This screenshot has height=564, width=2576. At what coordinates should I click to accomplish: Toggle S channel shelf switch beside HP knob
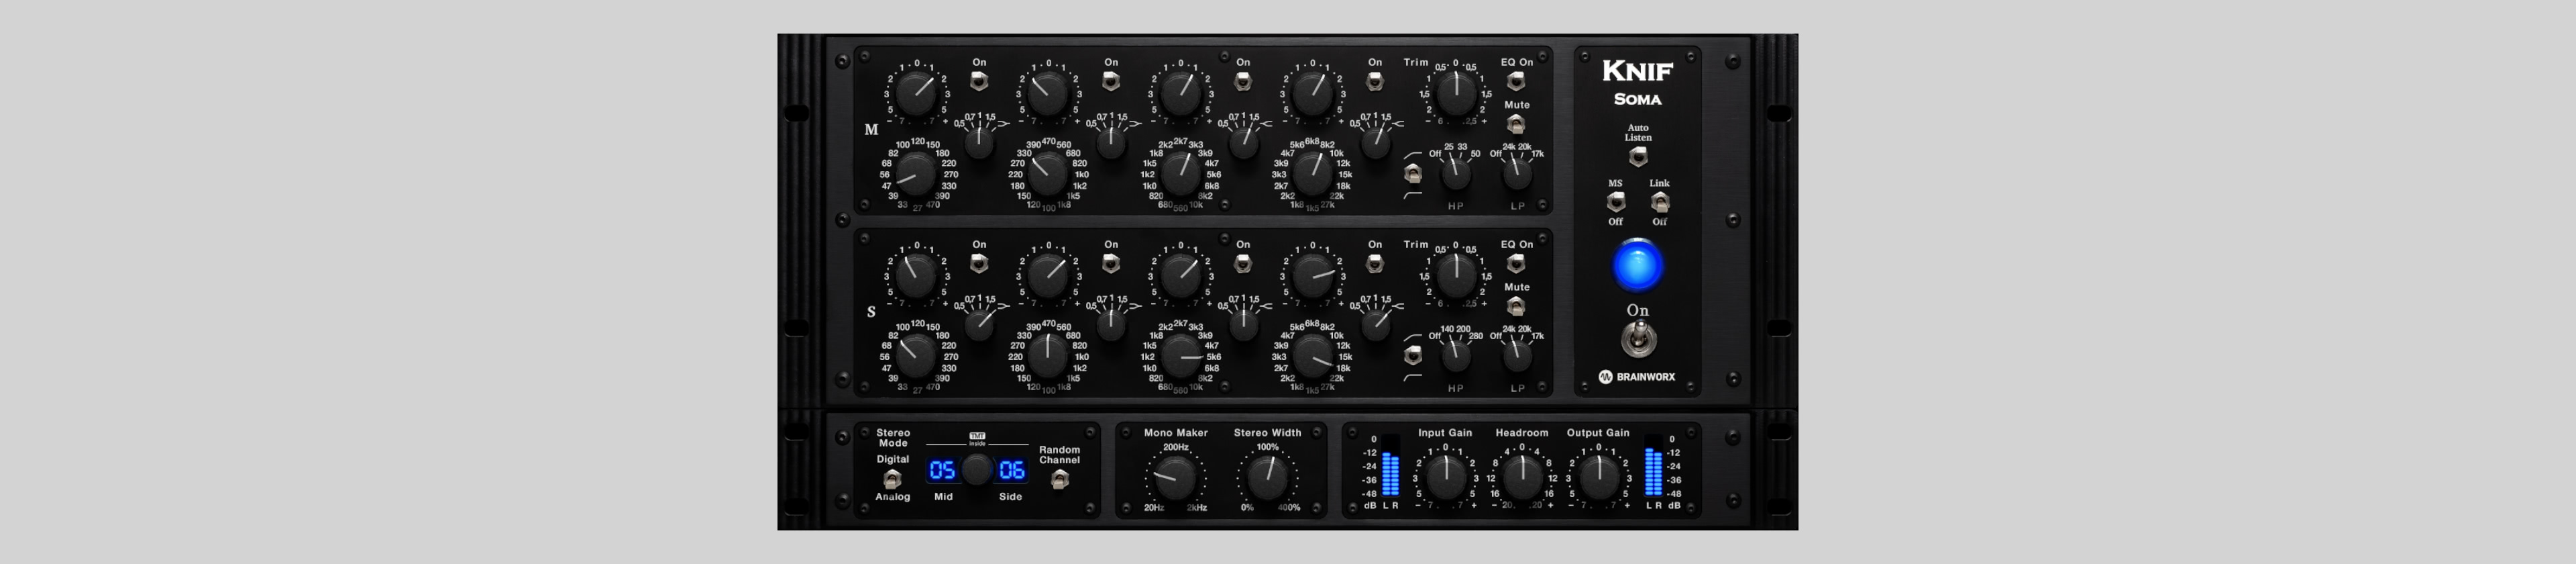point(1412,355)
